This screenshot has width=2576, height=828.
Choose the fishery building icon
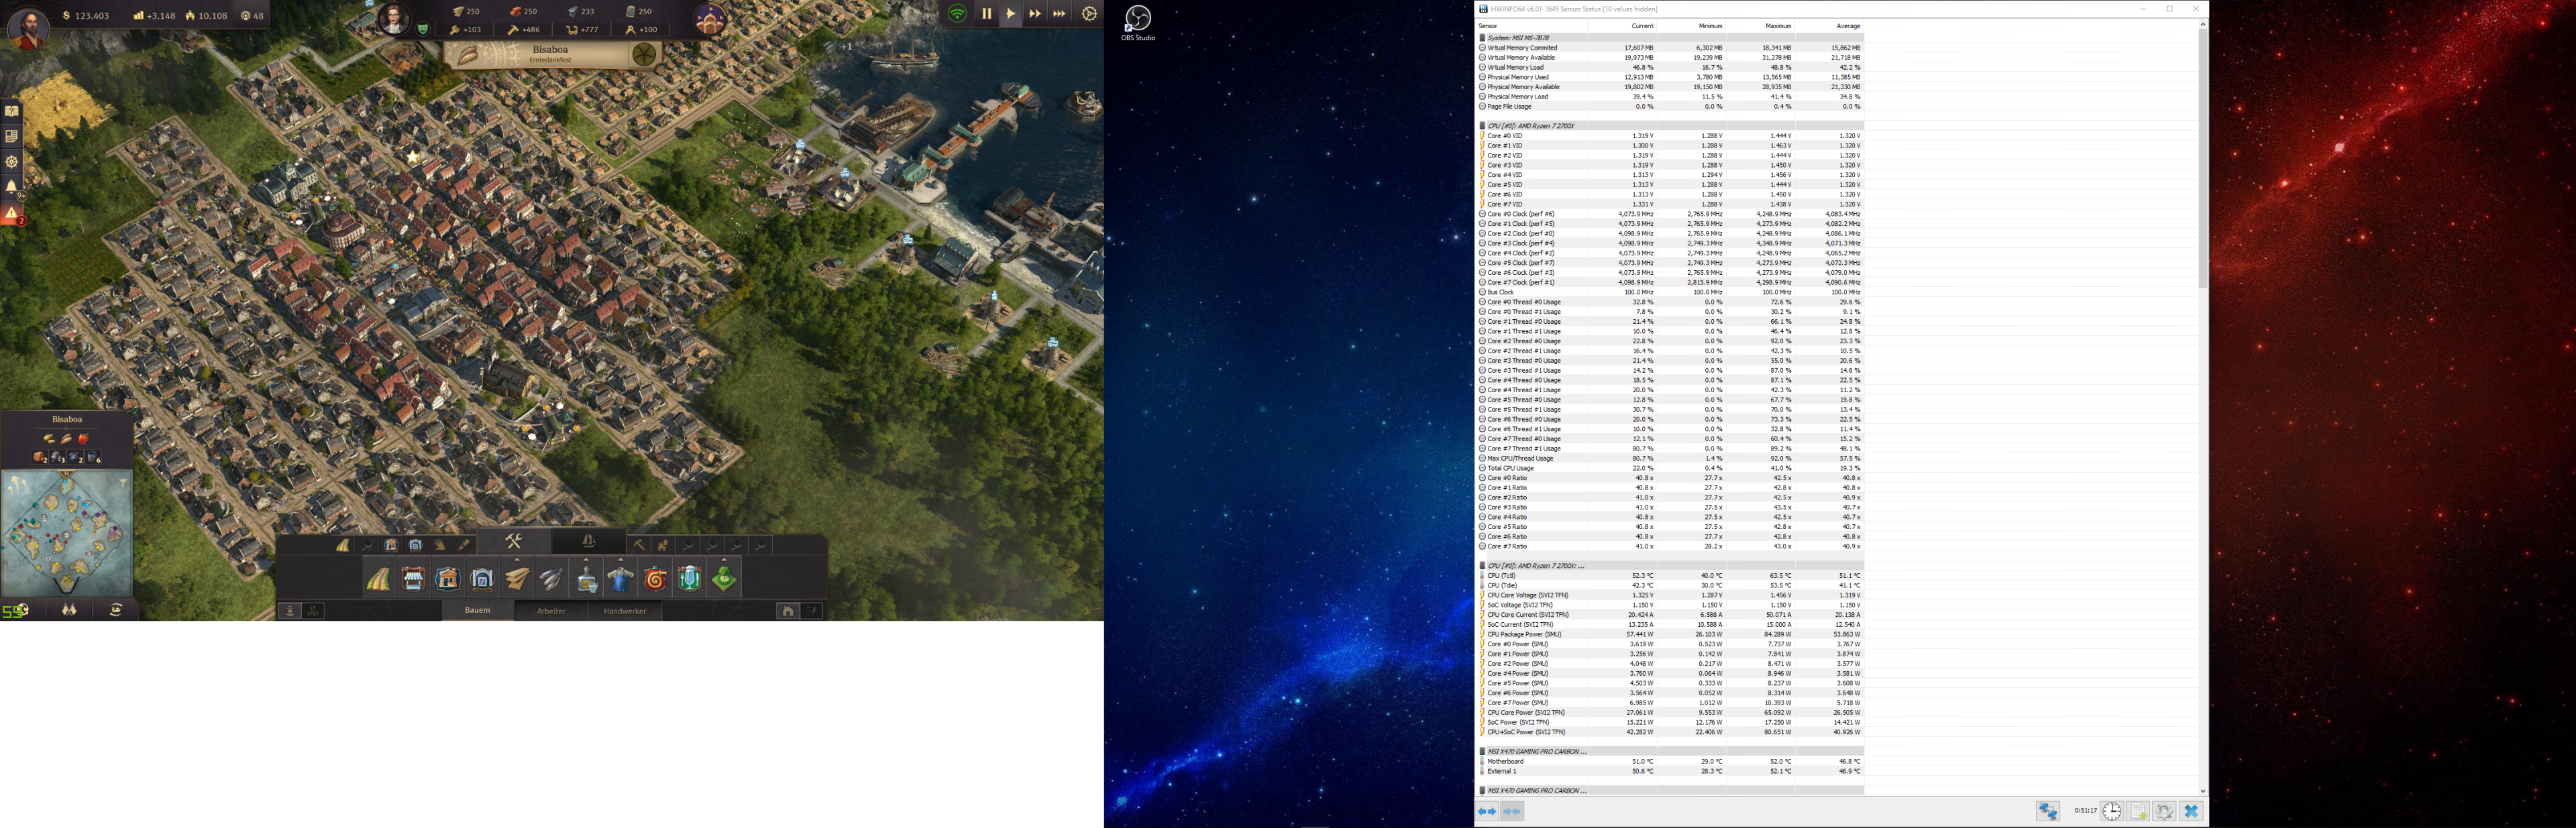click(551, 578)
